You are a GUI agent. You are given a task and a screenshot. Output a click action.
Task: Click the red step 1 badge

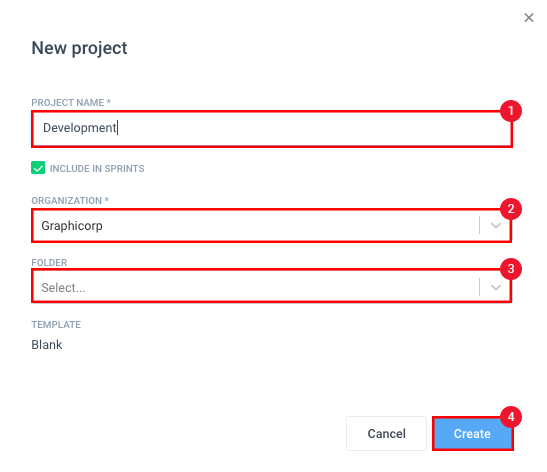pos(511,111)
